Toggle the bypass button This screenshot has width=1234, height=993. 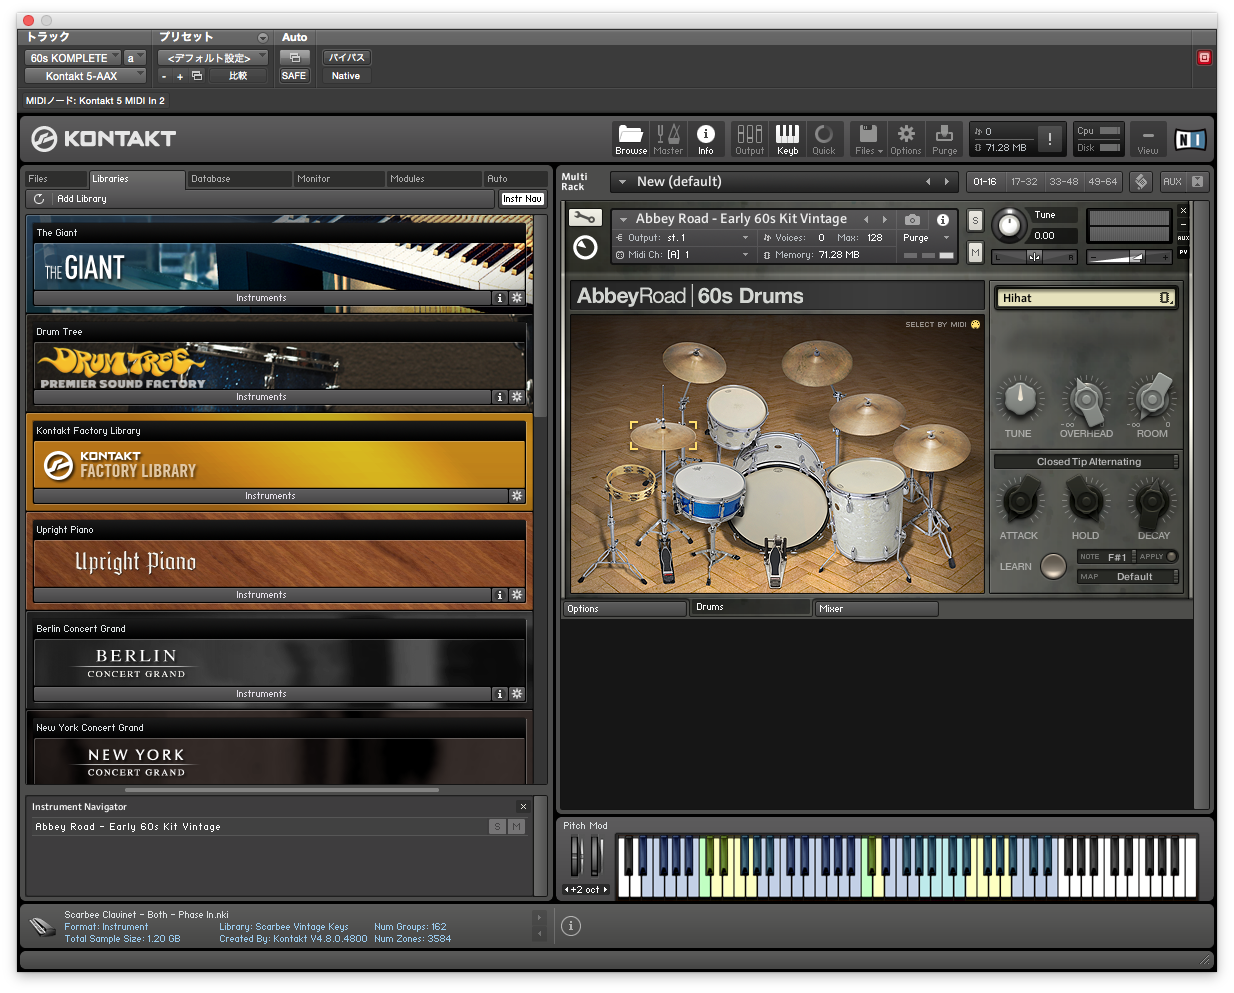coord(347,58)
